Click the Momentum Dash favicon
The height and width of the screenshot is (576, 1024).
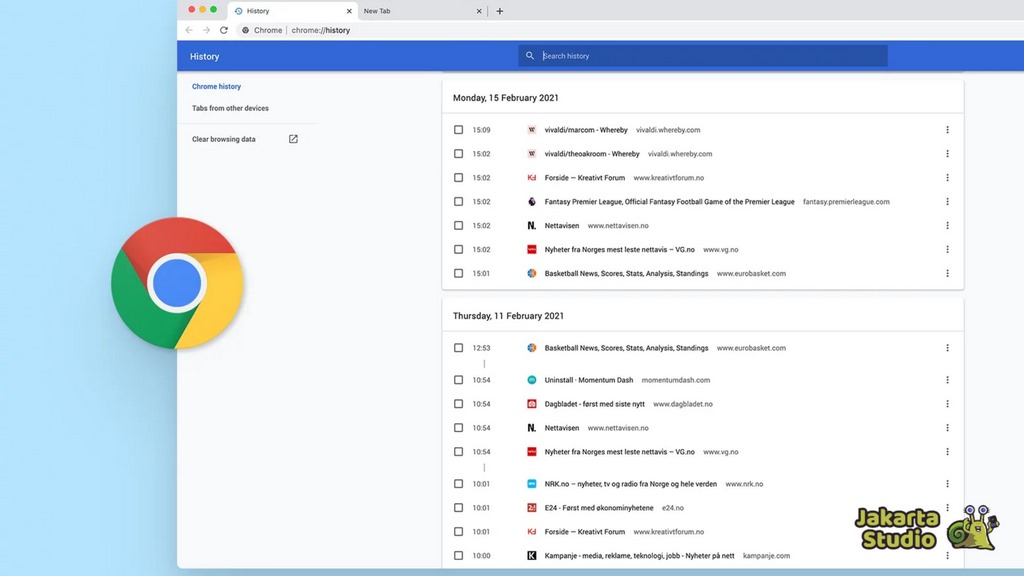point(532,380)
